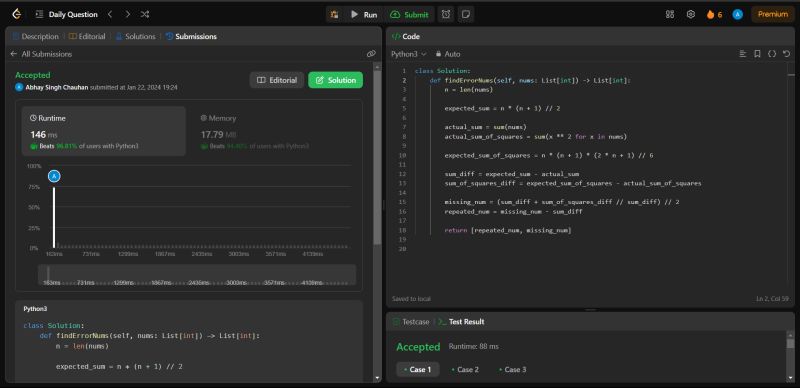800x388 pixels.
Task: Click the braces icon in editor toolbar
Action: coord(772,54)
